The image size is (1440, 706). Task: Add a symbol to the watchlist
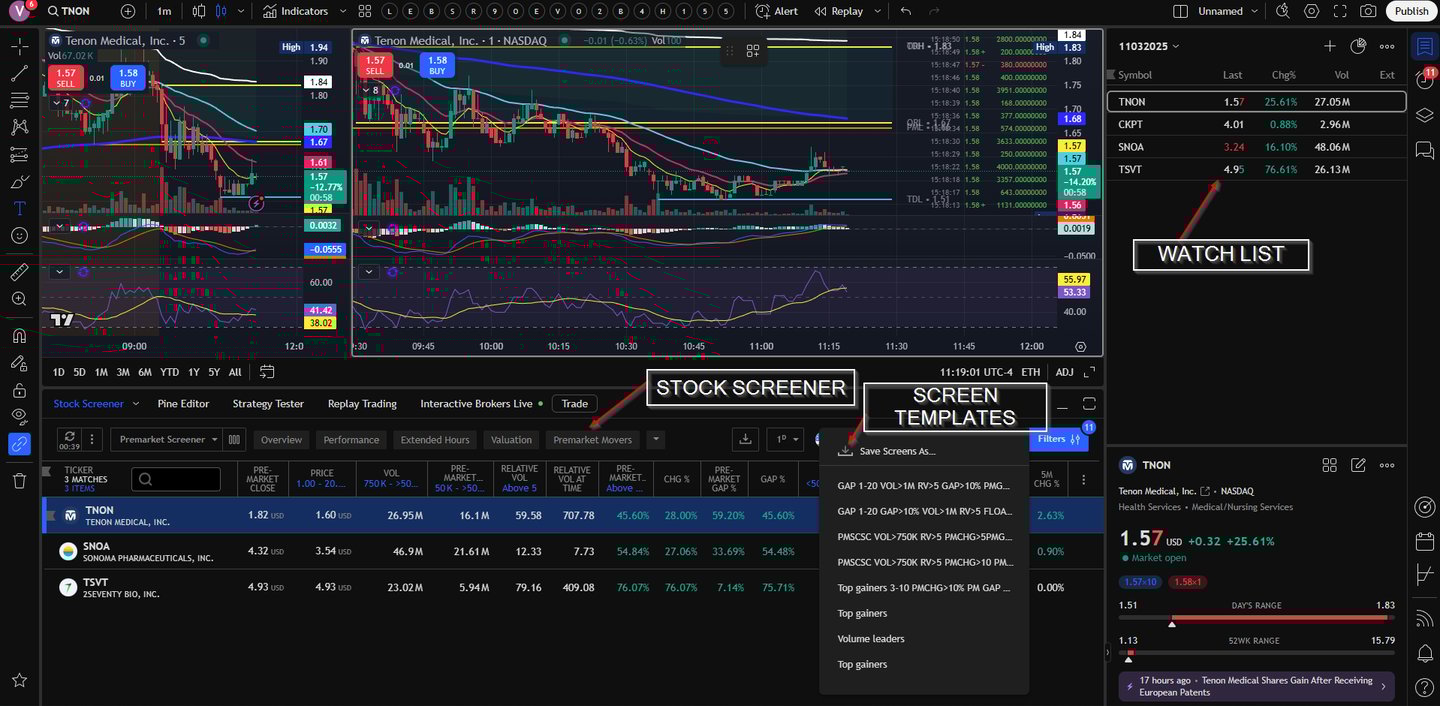pos(1329,46)
